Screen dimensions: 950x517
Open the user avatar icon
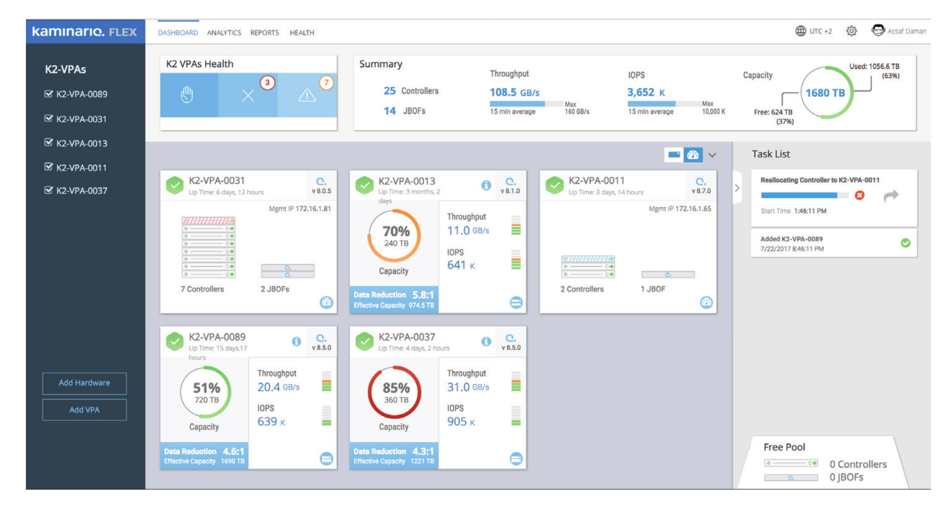(878, 30)
